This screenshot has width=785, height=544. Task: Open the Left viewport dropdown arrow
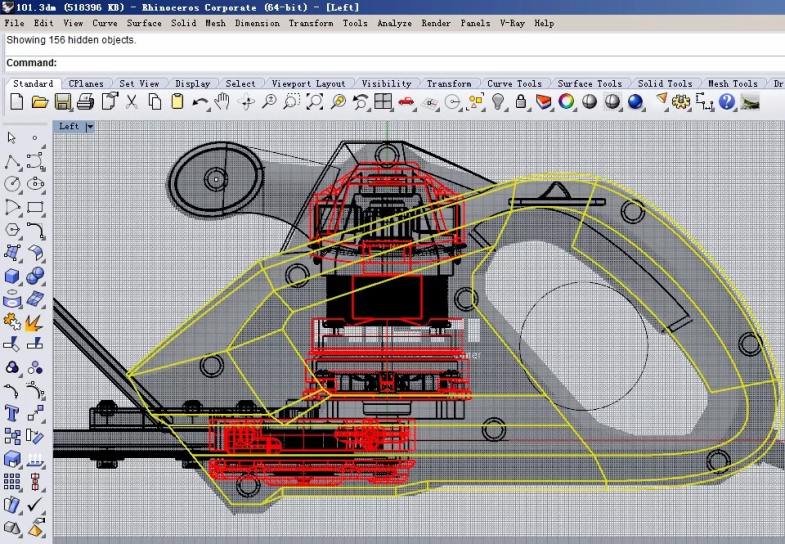tap(90, 127)
